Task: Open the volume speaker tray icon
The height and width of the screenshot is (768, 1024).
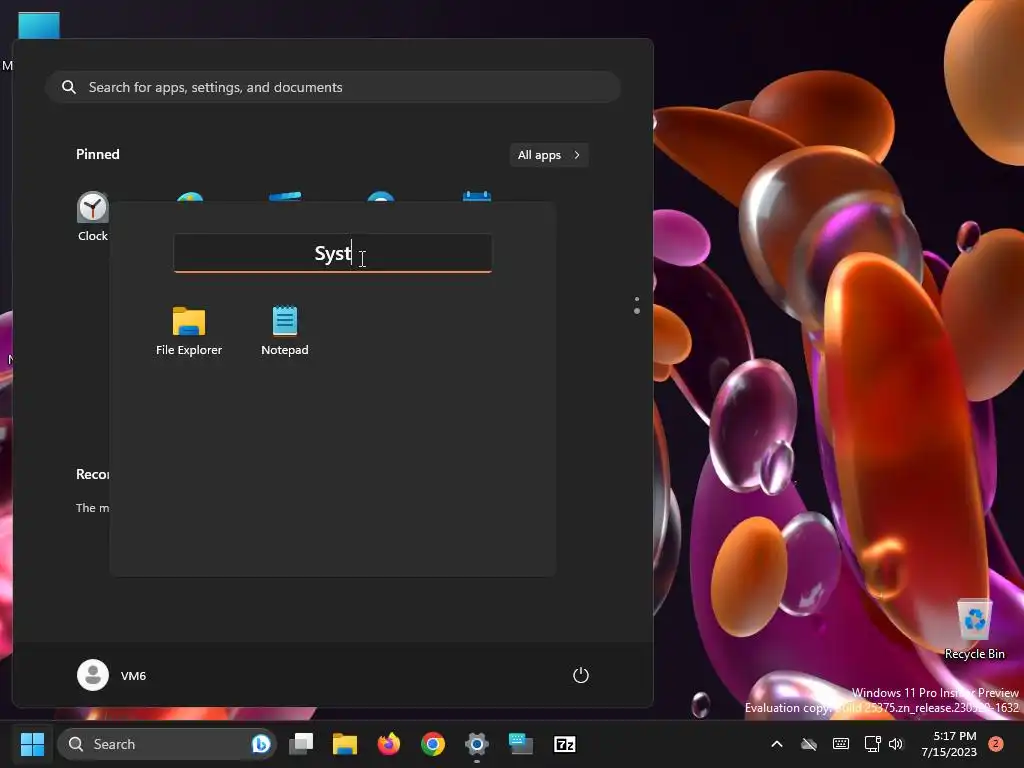Action: (896, 744)
